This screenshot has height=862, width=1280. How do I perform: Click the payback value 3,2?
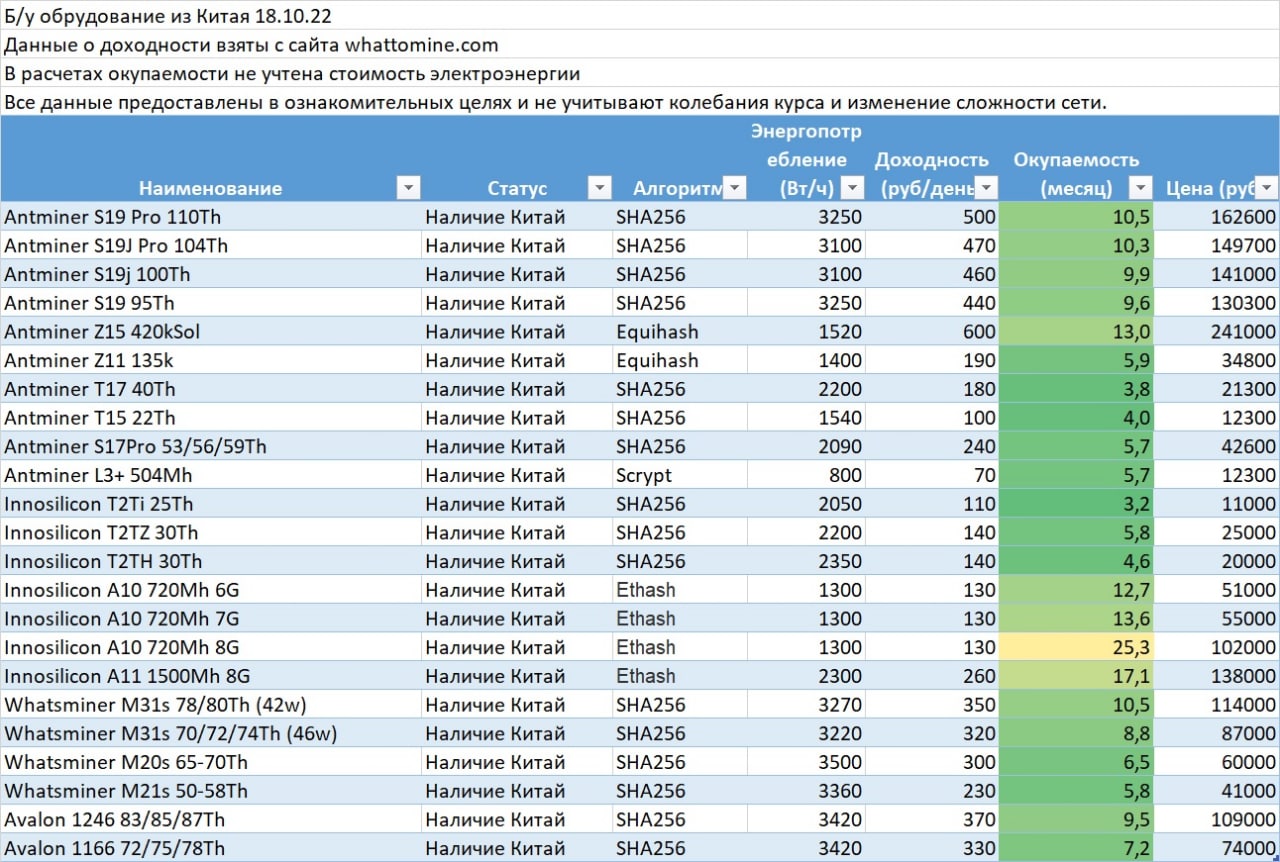coord(1077,504)
